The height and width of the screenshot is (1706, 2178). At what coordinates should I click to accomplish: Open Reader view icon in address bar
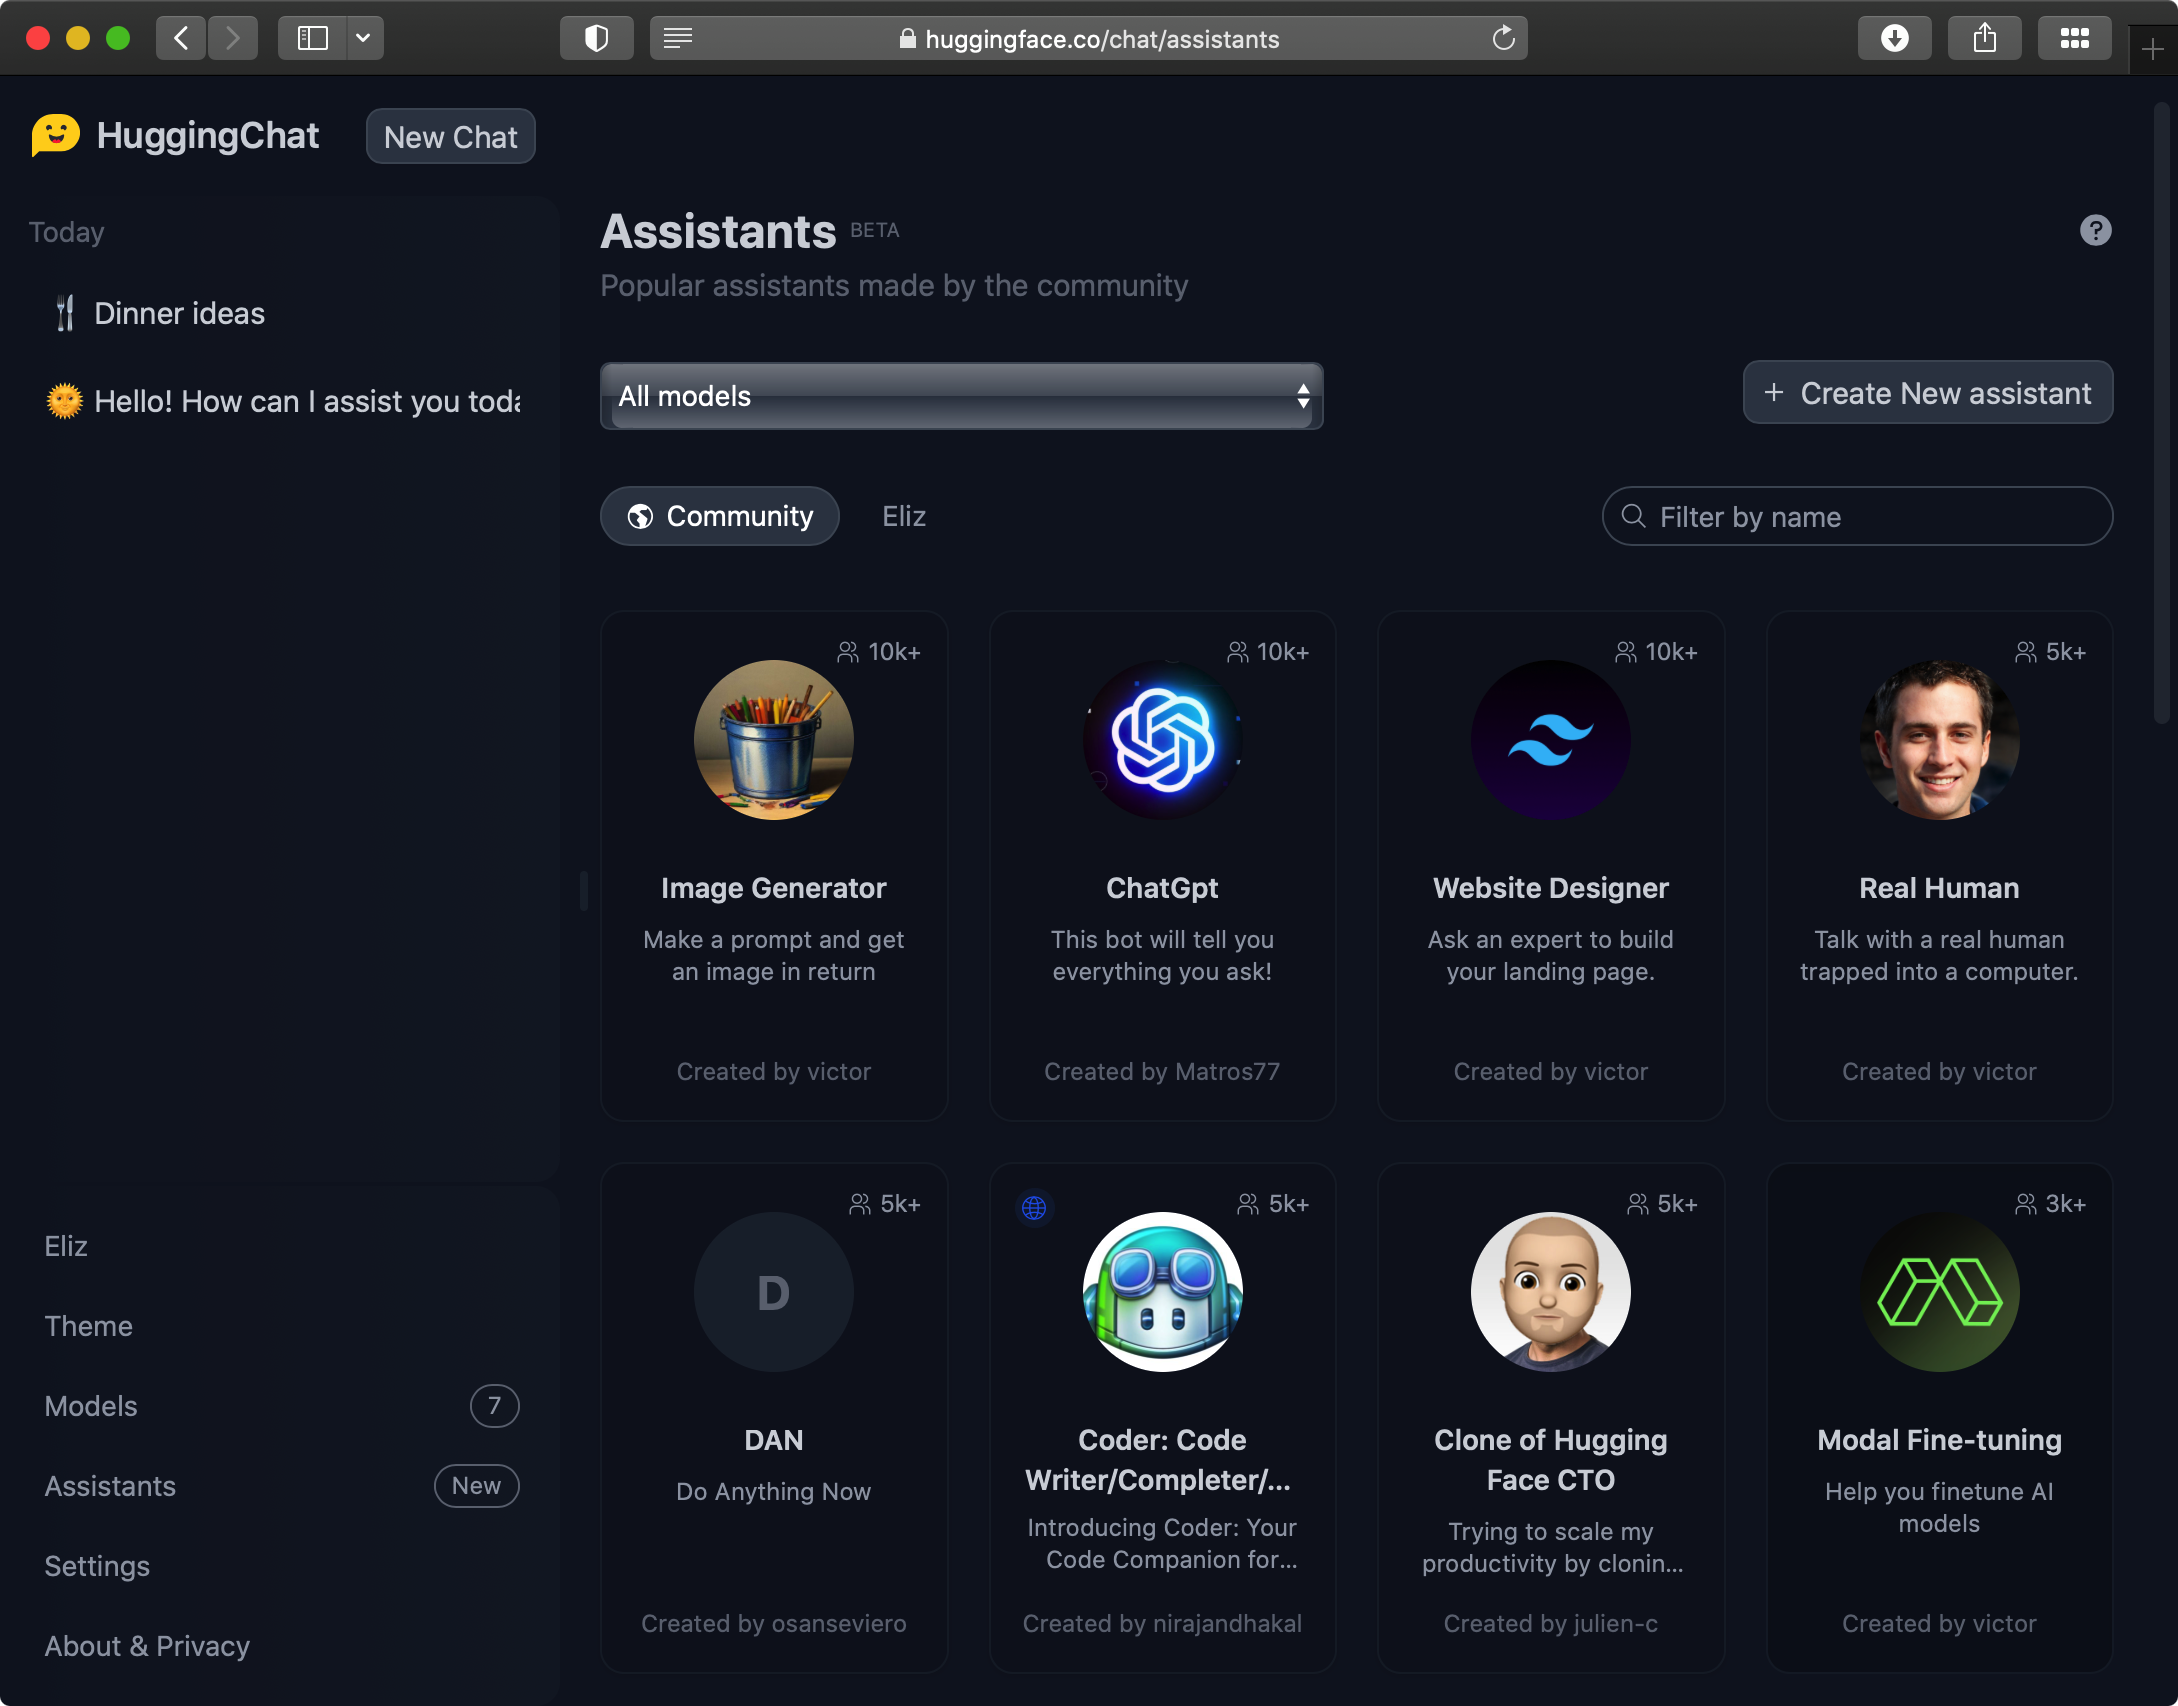(678, 38)
